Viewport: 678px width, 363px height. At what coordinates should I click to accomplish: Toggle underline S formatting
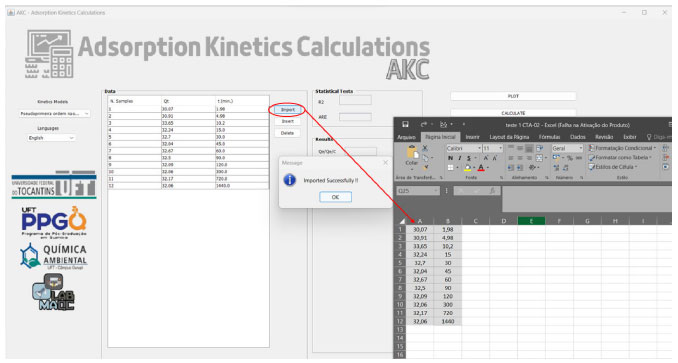(468, 158)
